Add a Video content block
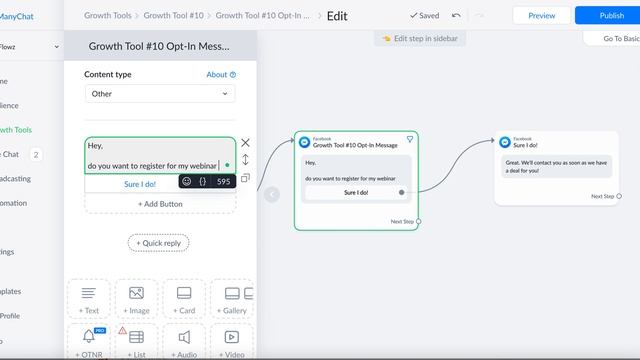 point(232,342)
